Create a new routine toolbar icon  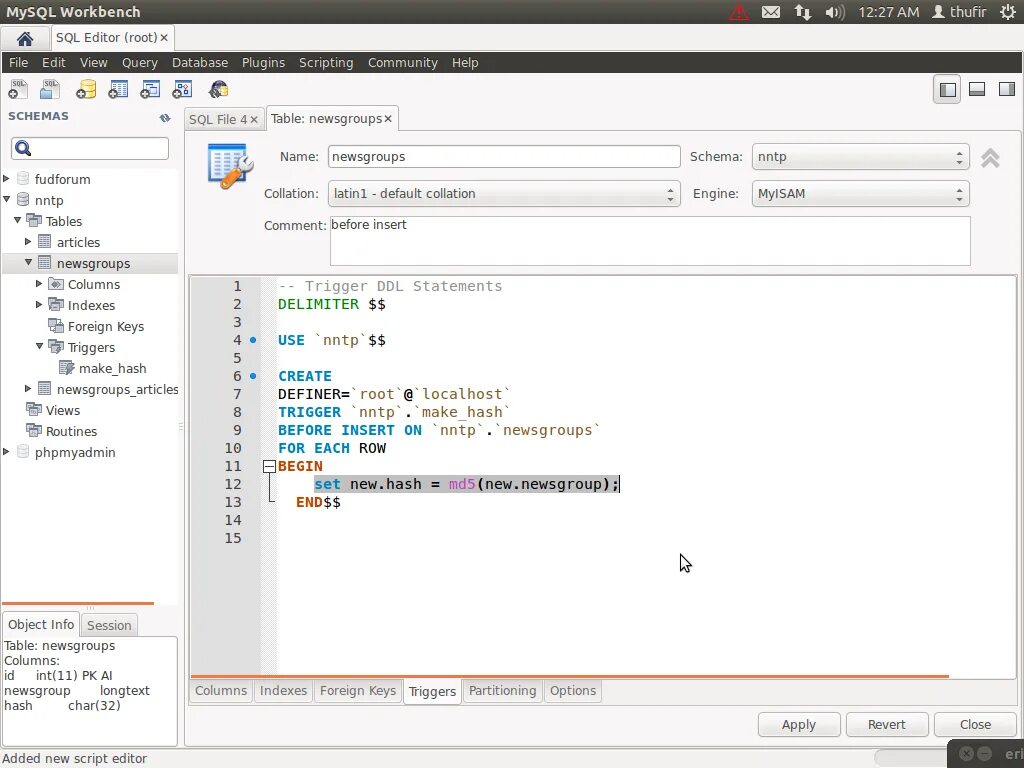coord(182,89)
